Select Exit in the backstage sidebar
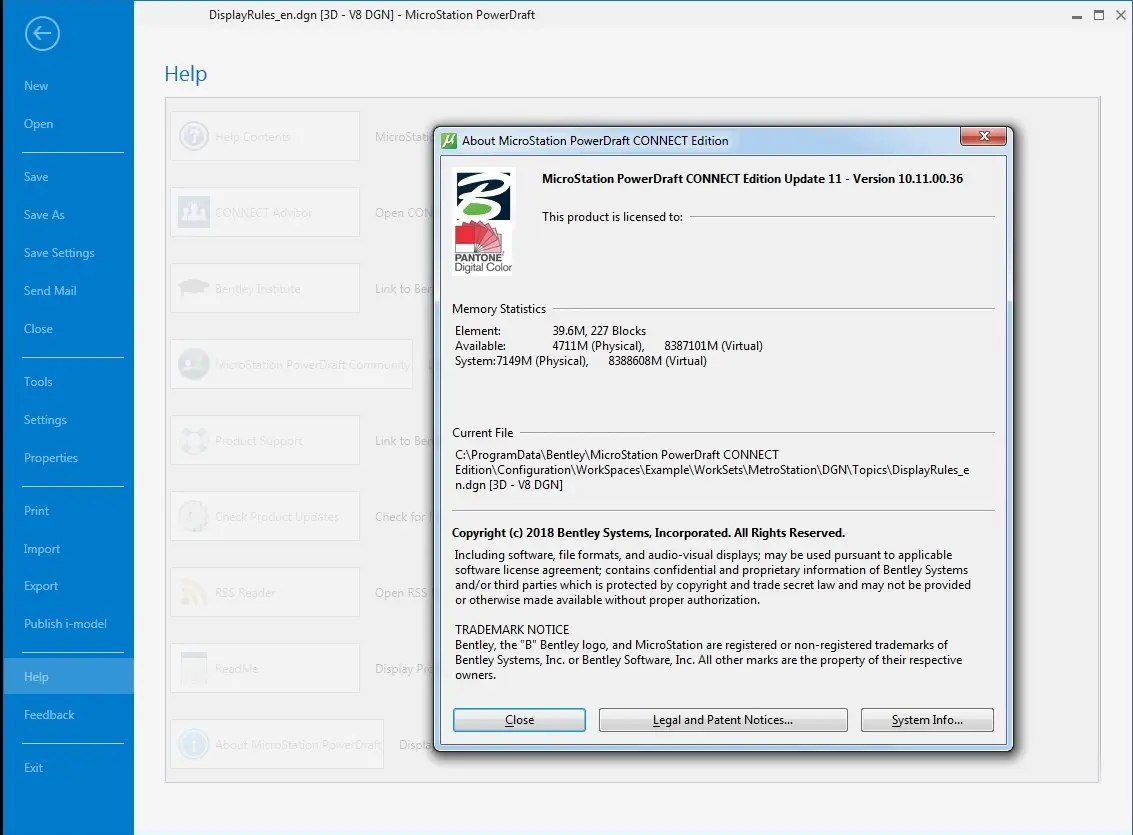This screenshot has width=1133, height=835. pyautogui.click(x=33, y=768)
